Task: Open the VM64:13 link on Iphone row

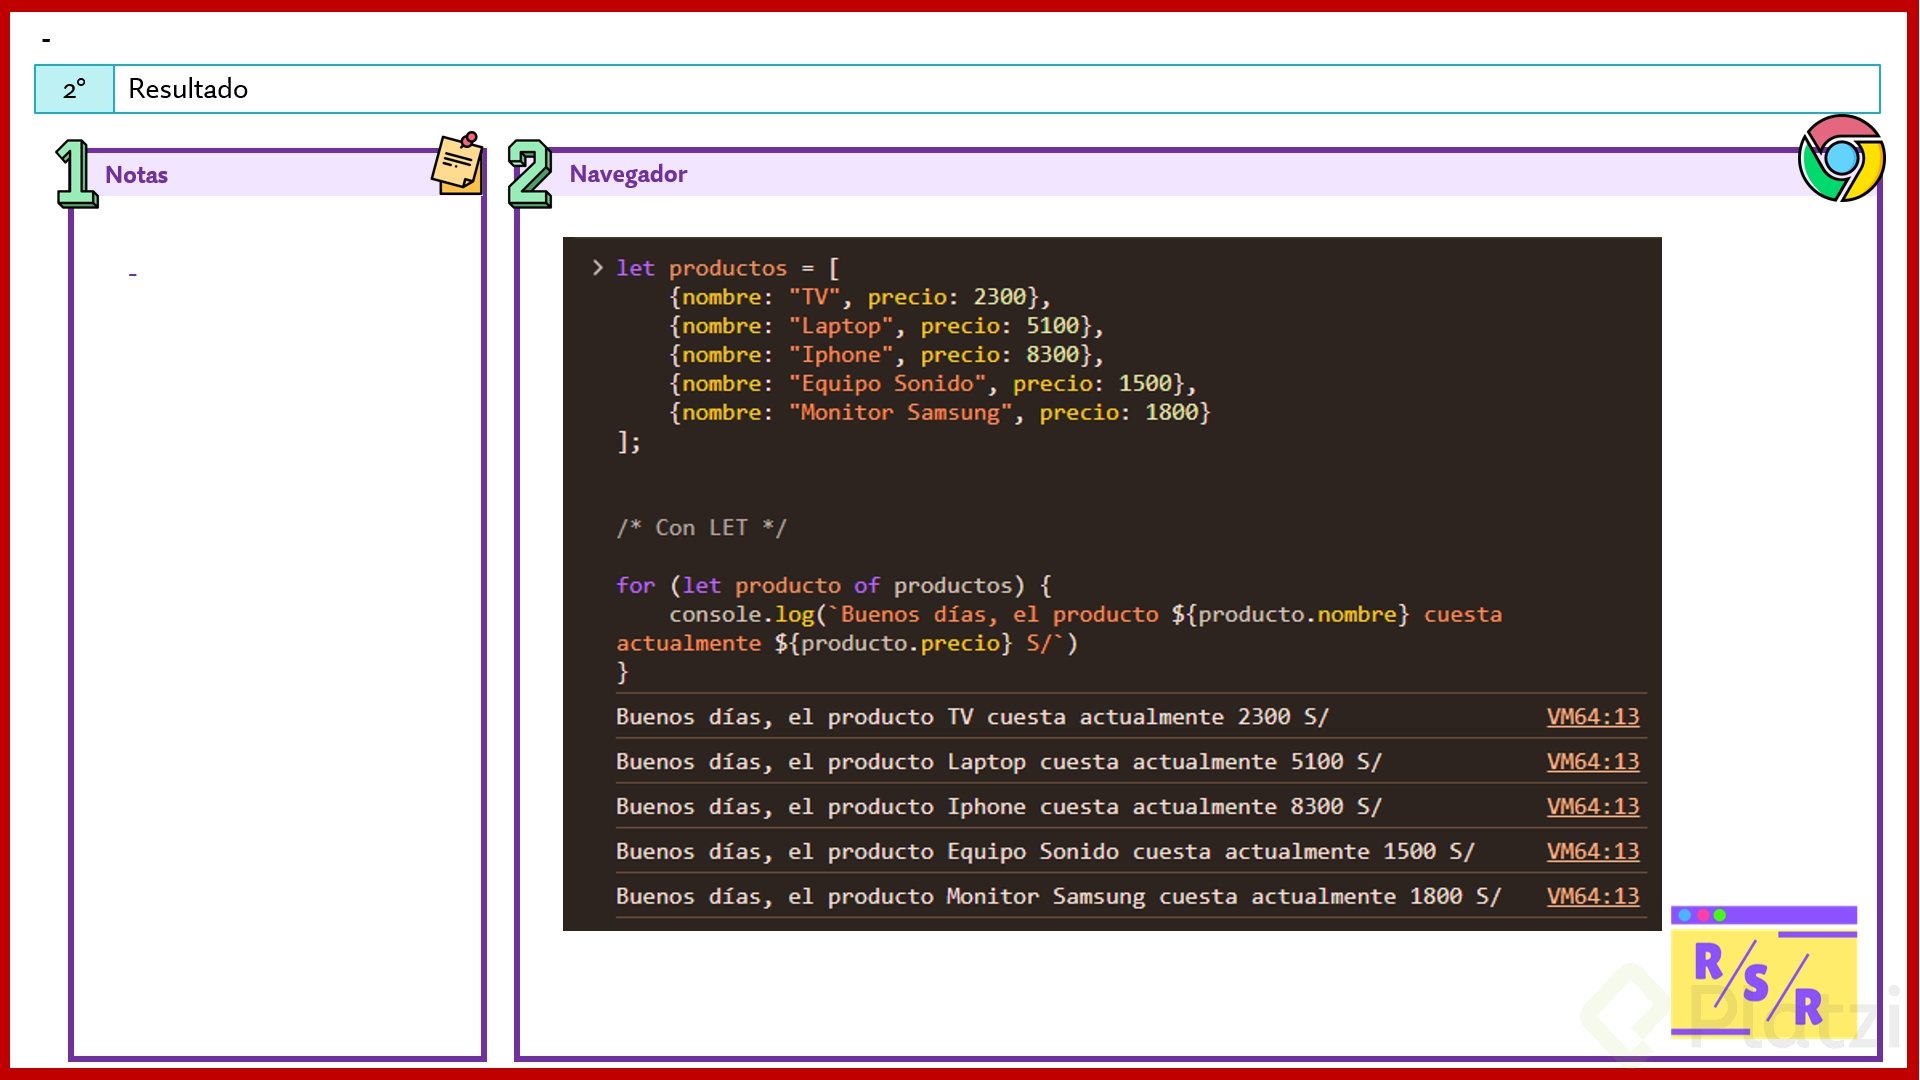Action: pyautogui.click(x=1592, y=807)
